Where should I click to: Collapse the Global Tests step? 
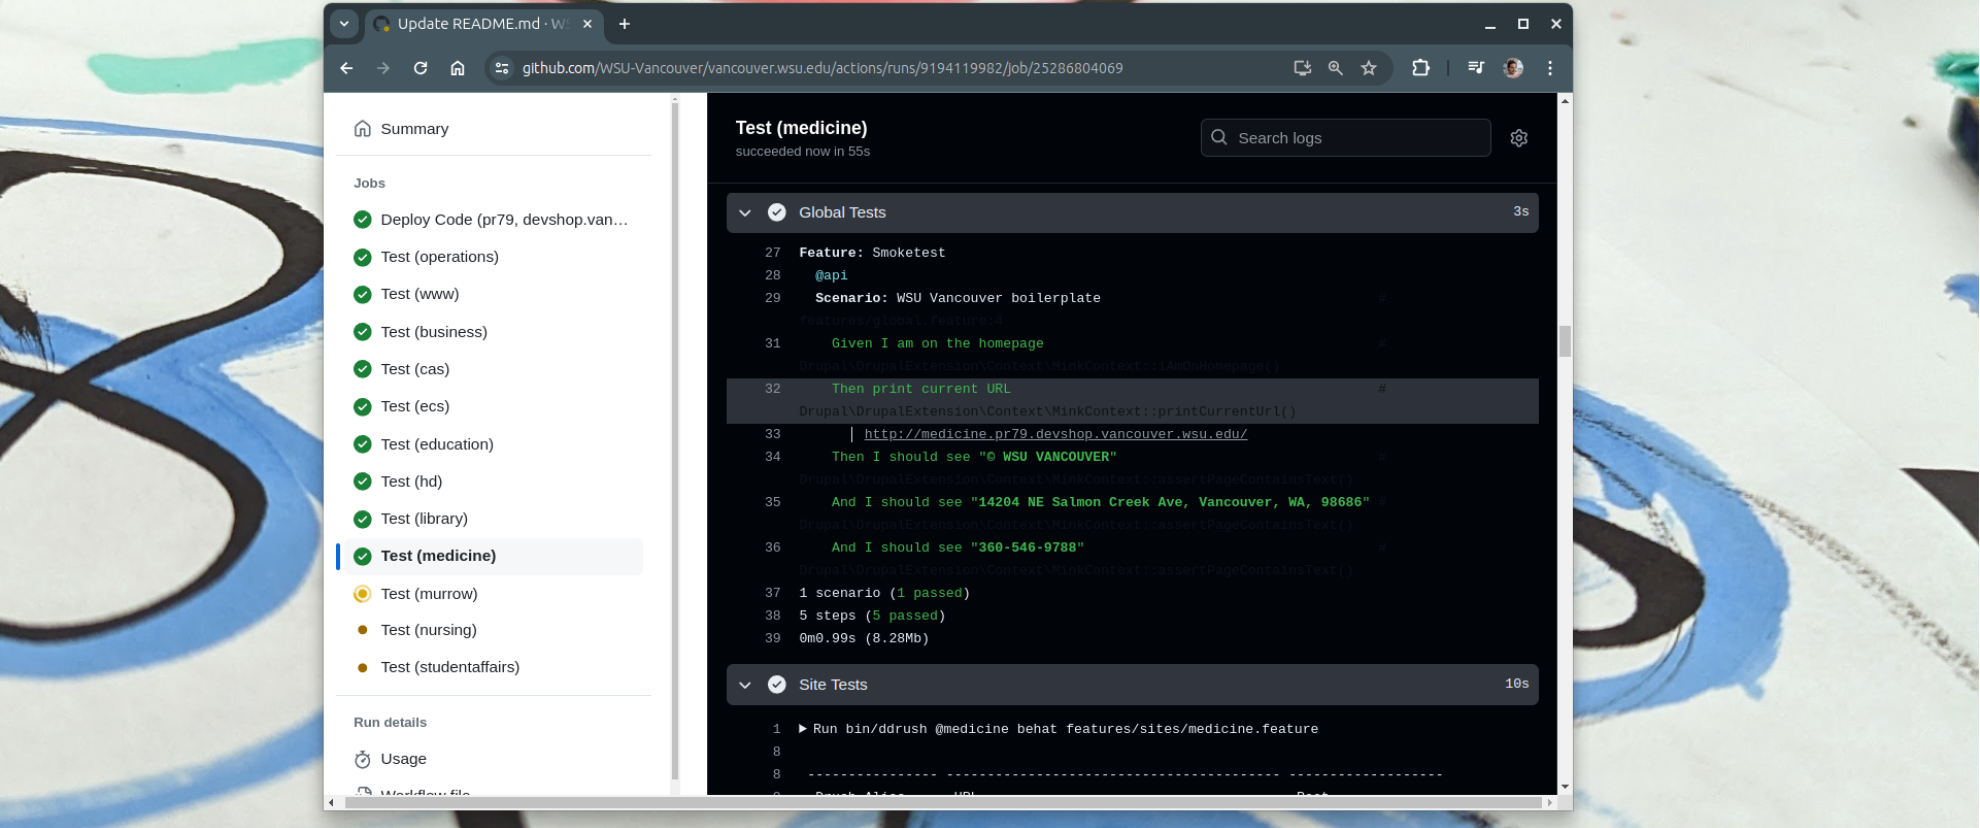click(x=745, y=212)
